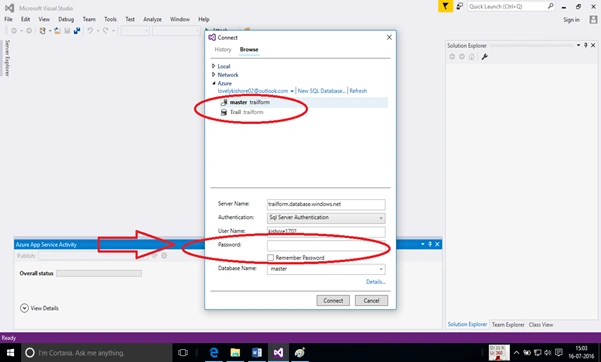Click the Quick Launch magnifier icon
Screen dimensions: 601x362
click(x=550, y=6)
